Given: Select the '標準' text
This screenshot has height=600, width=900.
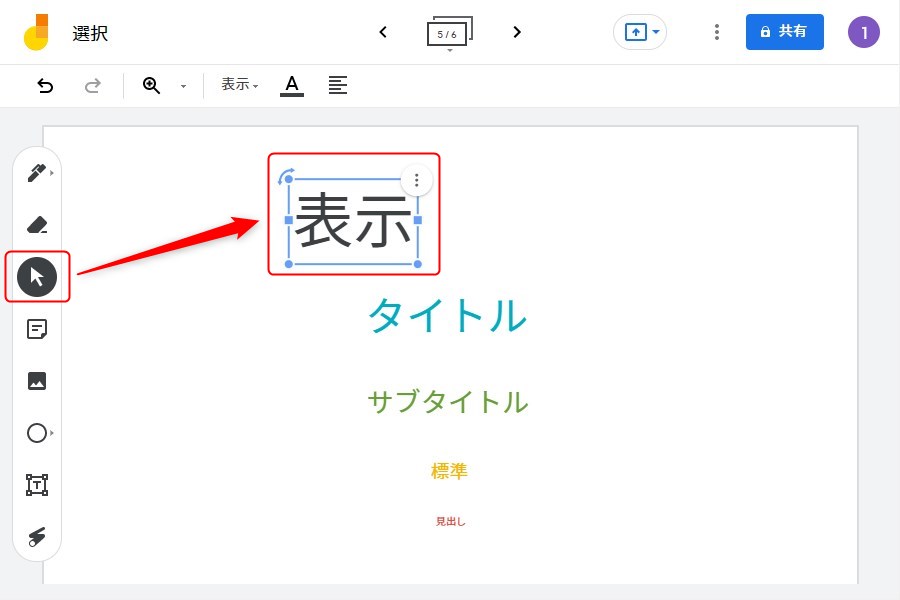Looking at the screenshot, I should [x=449, y=471].
